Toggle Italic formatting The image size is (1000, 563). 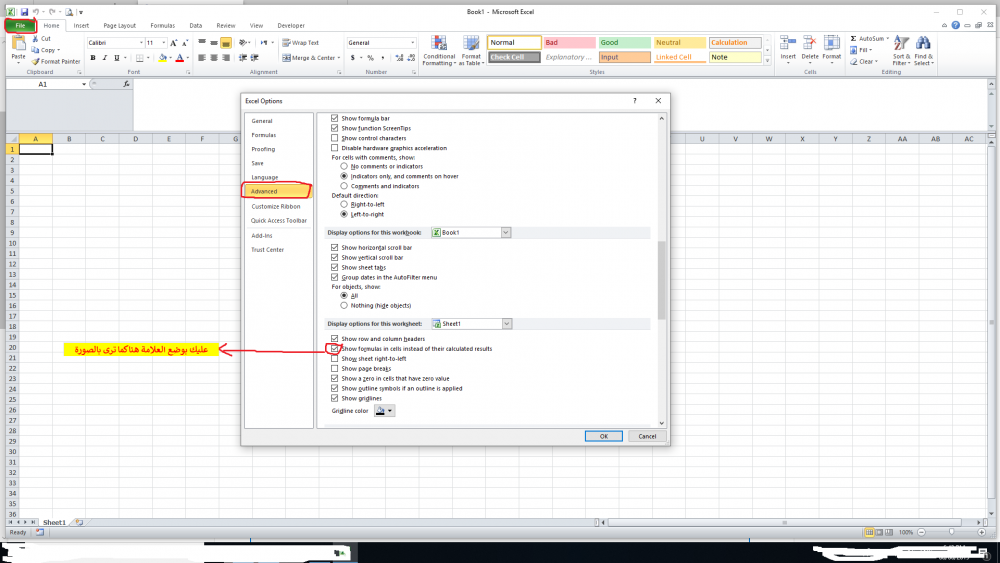(x=105, y=58)
